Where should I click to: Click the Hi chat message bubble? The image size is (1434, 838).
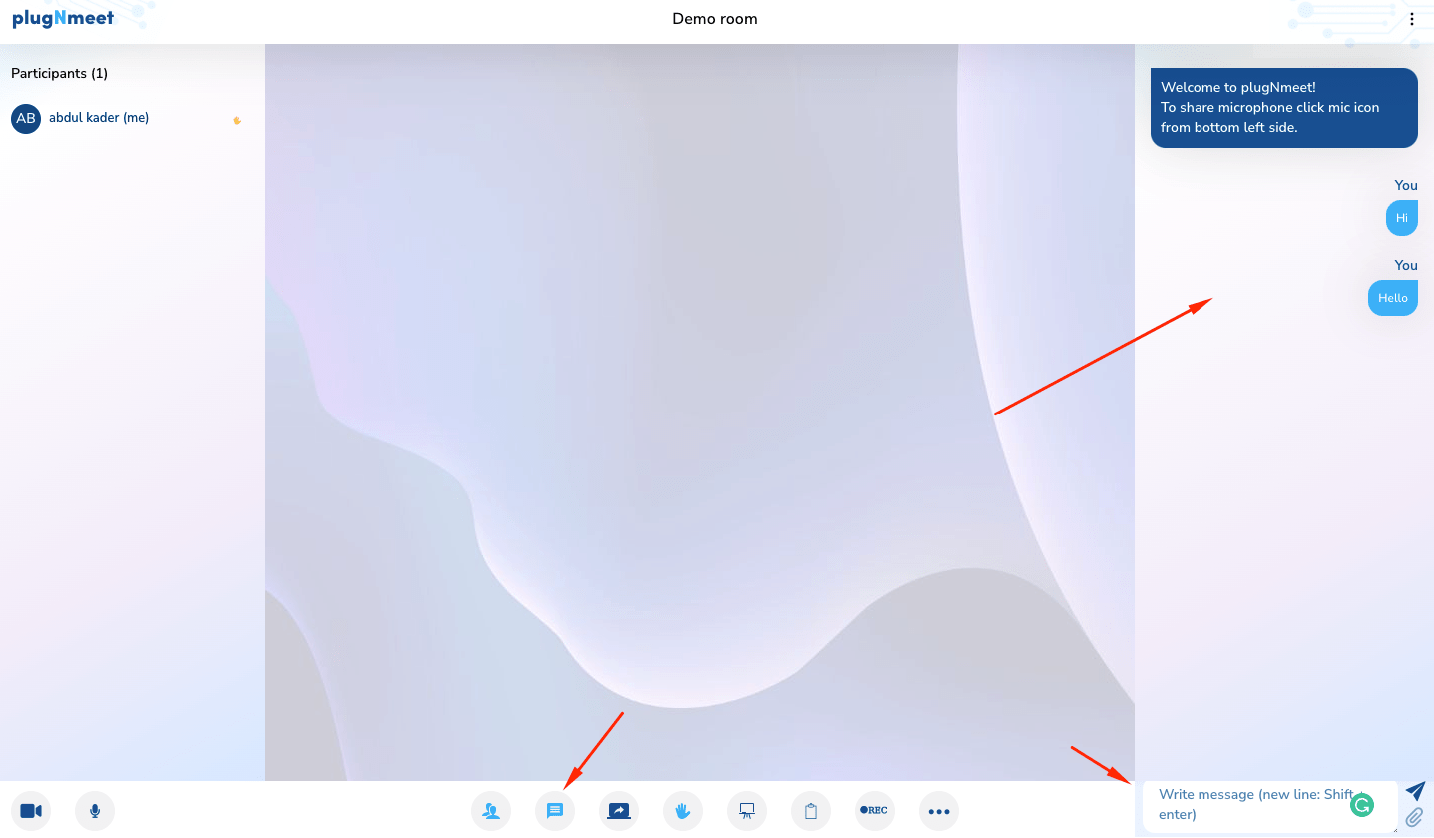[1402, 218]
